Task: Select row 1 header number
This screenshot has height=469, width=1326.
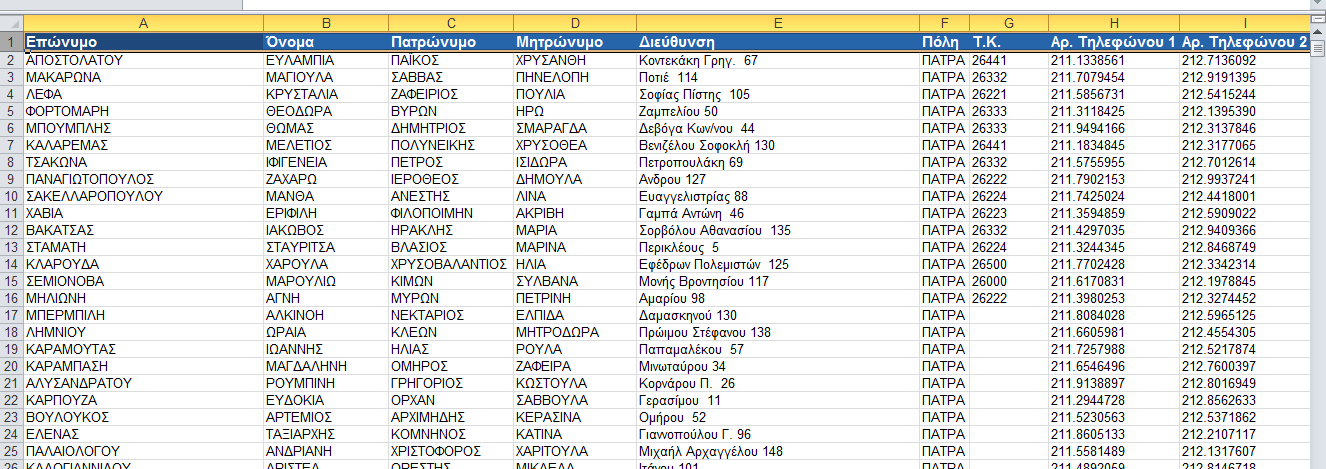Action: [11, 42]
